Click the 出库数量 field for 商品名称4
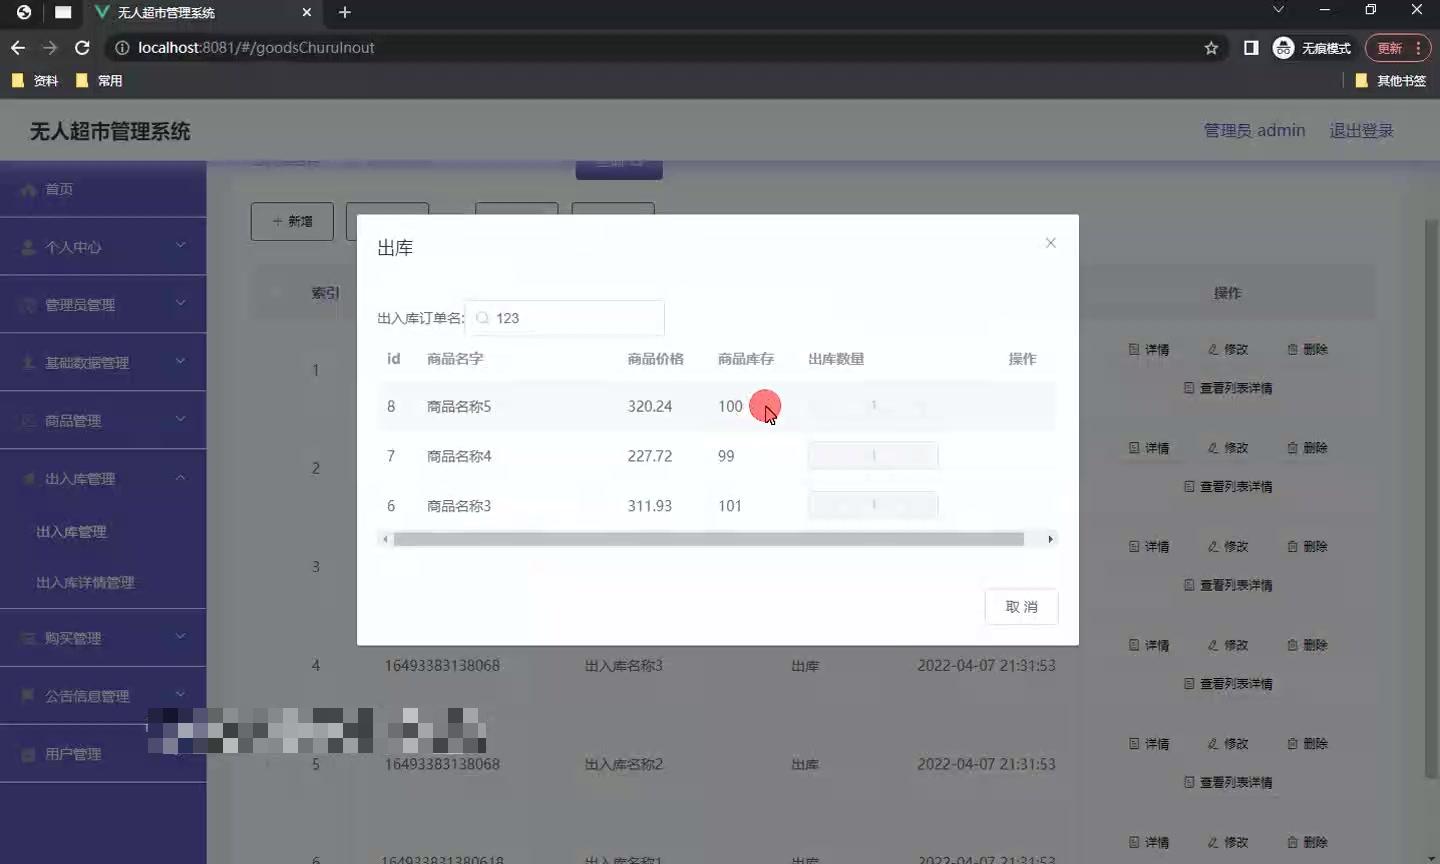 (873, 456)
